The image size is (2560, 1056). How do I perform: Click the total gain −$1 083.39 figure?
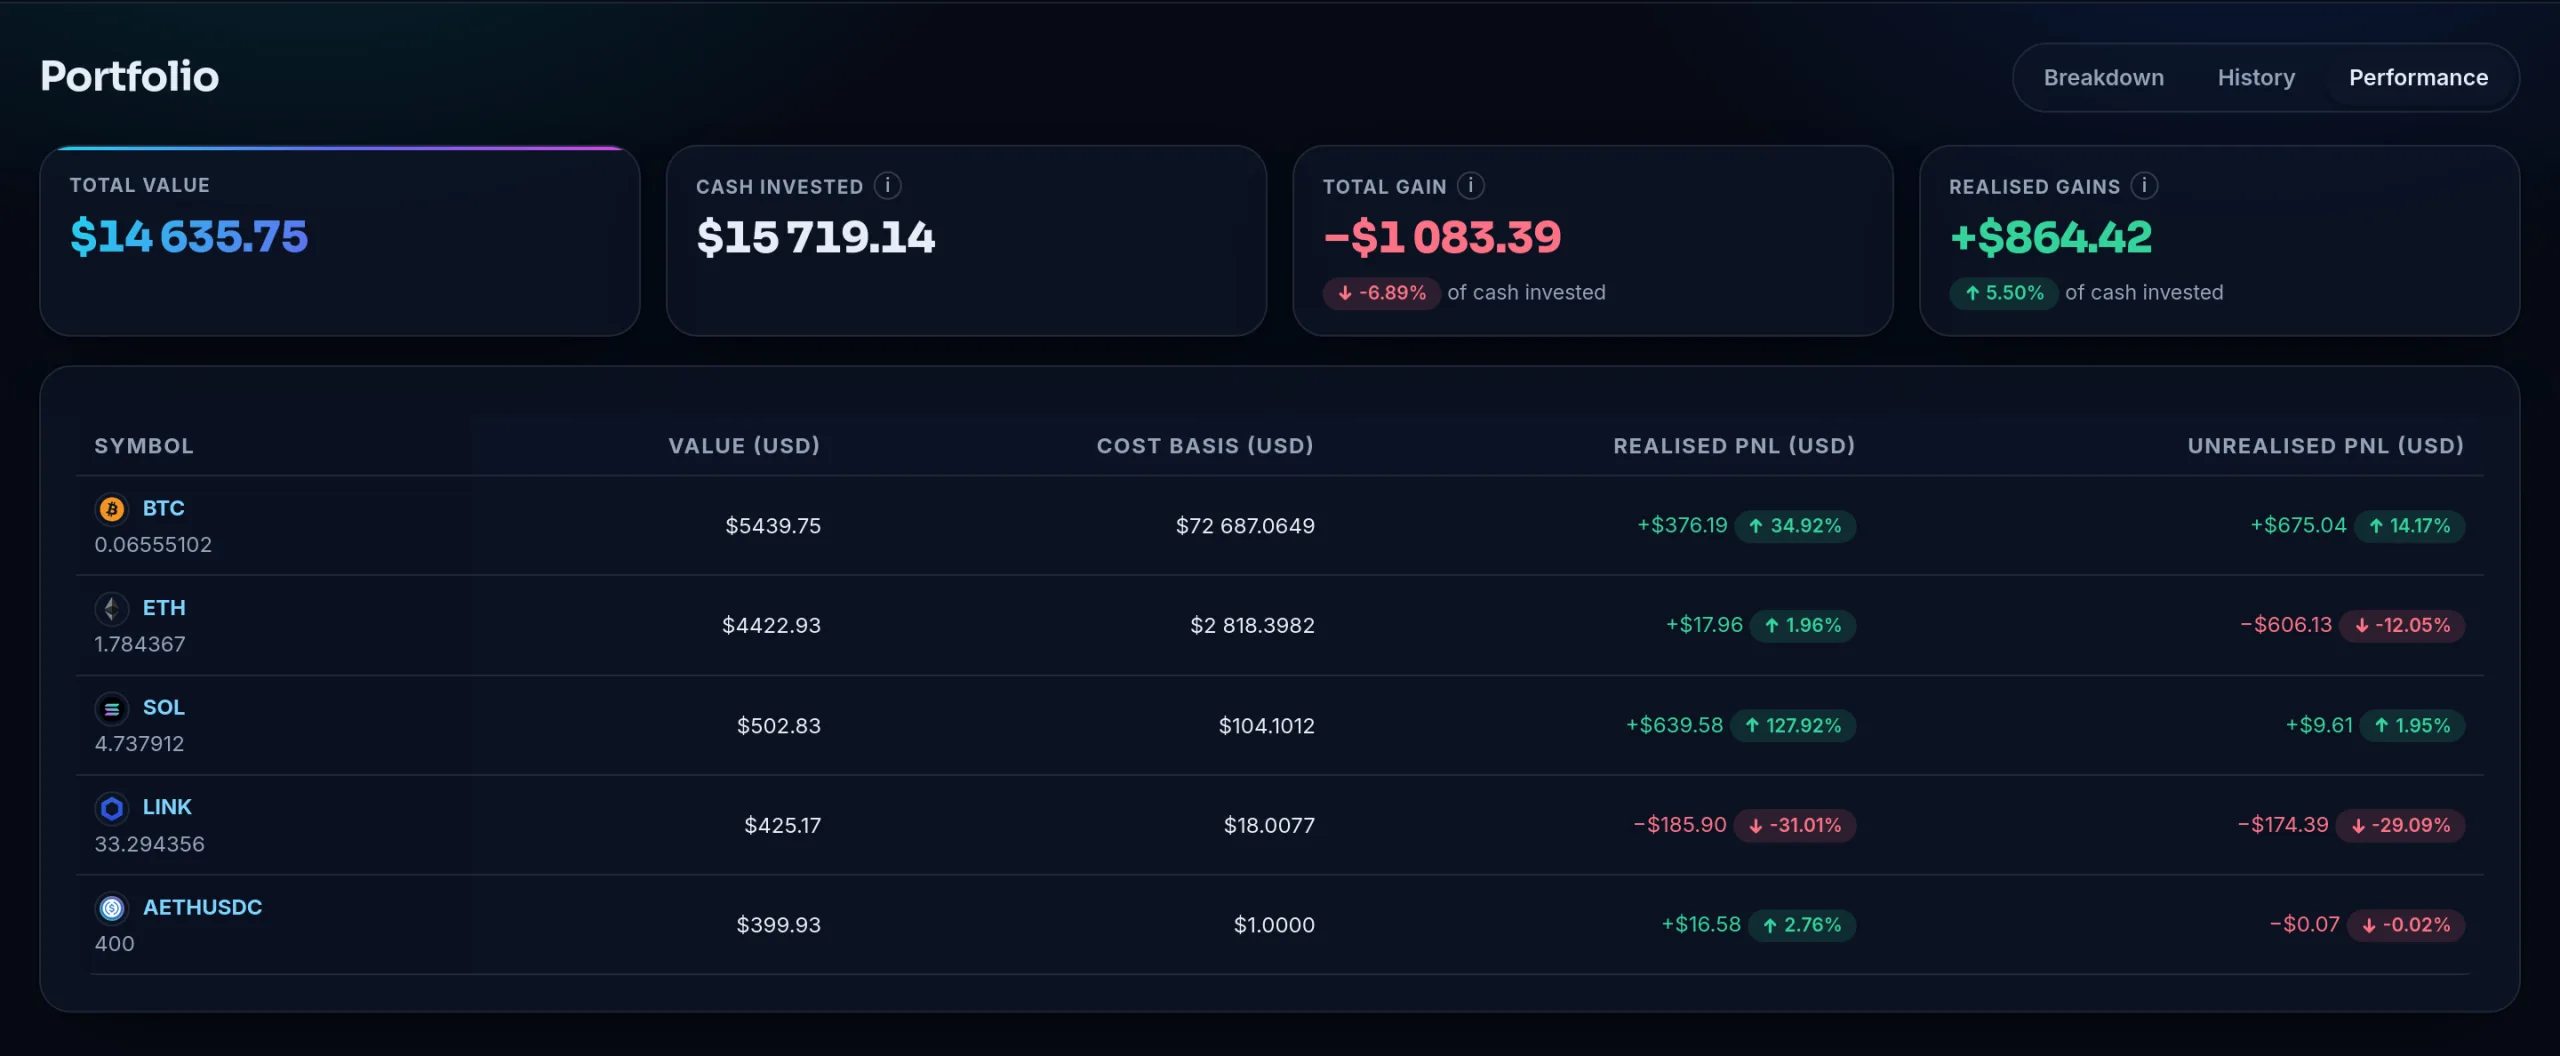click(x=1442, y=238)
